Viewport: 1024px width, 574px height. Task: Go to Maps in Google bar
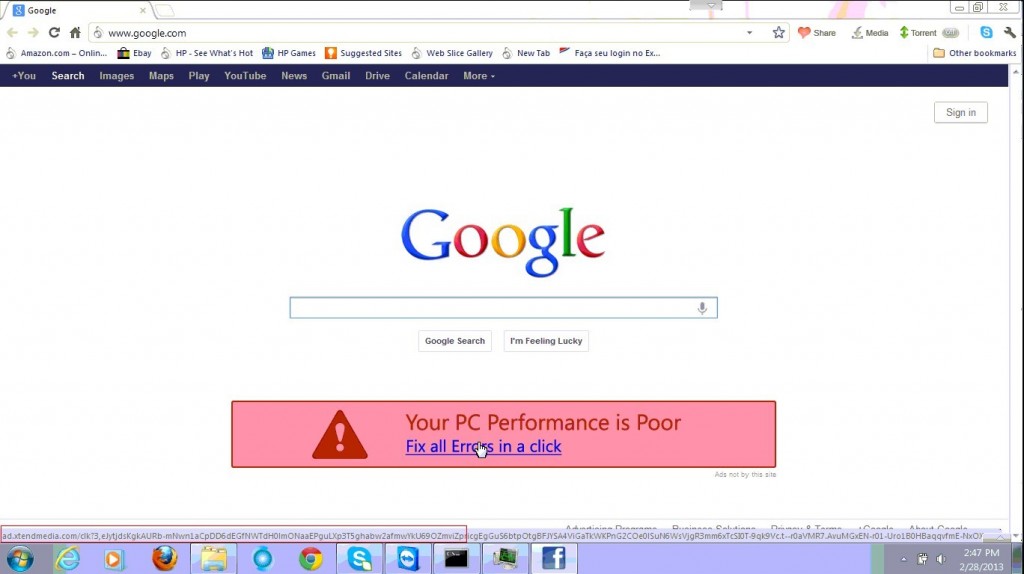pyautogui.click(x=161, y=76)
